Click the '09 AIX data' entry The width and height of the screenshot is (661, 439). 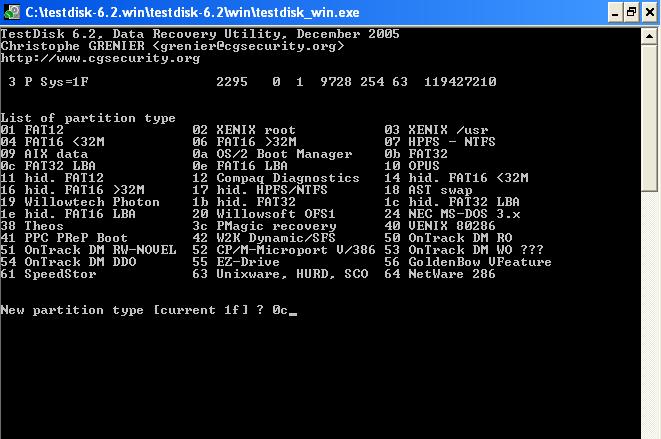pyautogui.click(x=44, y=154)
